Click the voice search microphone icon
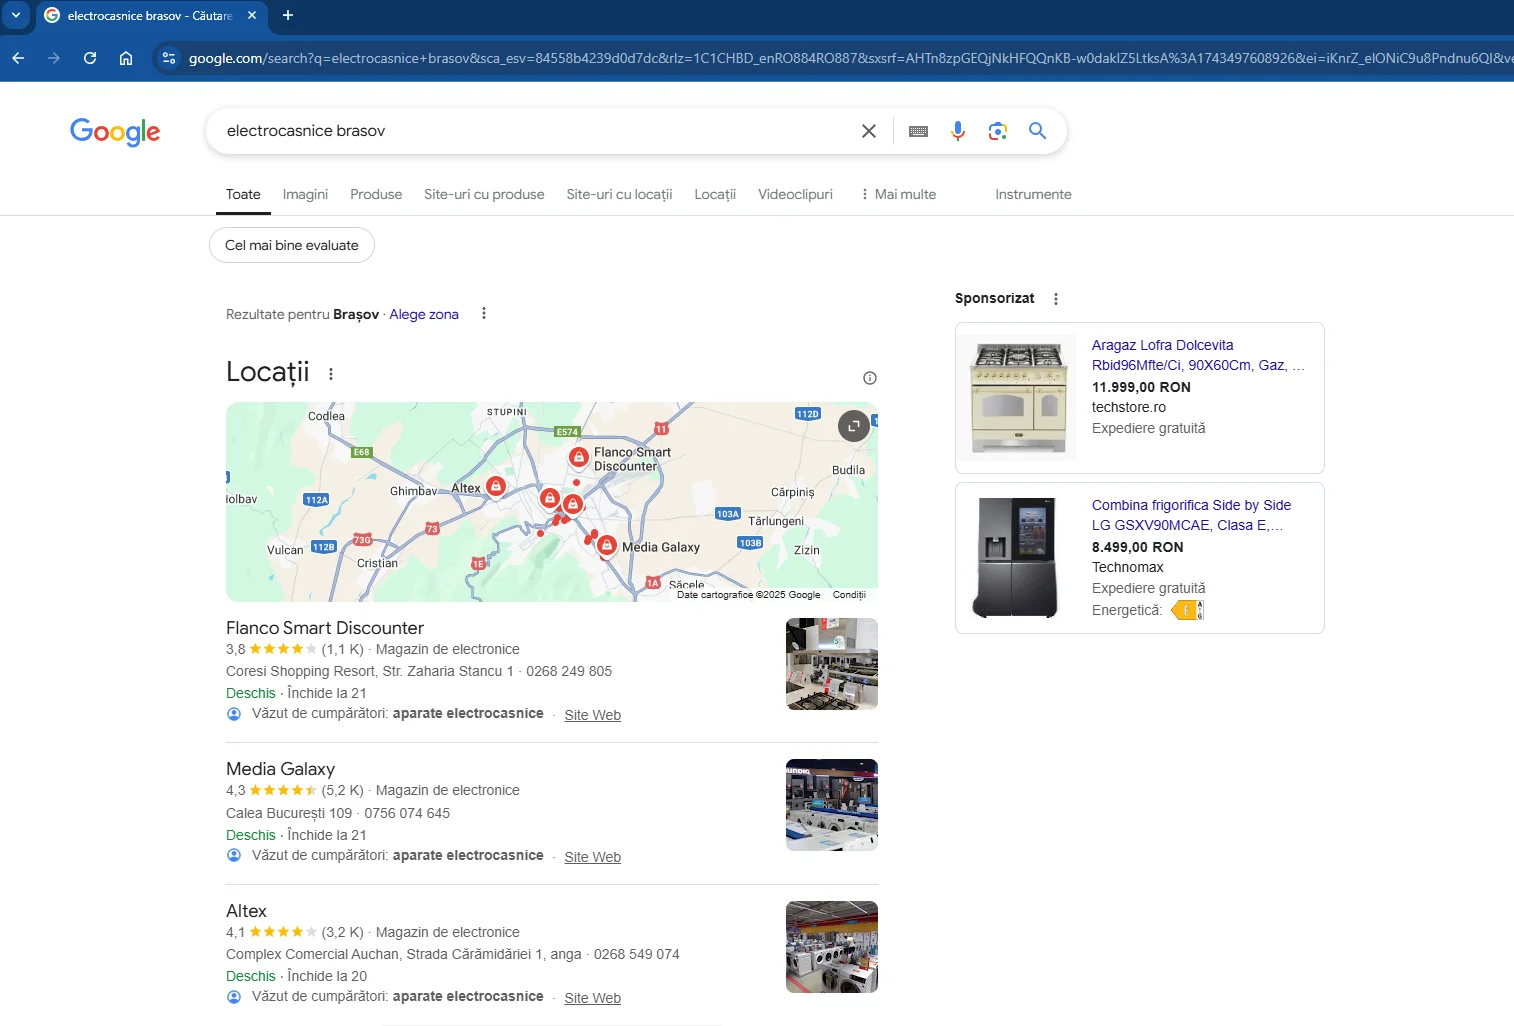Screen dimensions: 1514x1026 957,131
